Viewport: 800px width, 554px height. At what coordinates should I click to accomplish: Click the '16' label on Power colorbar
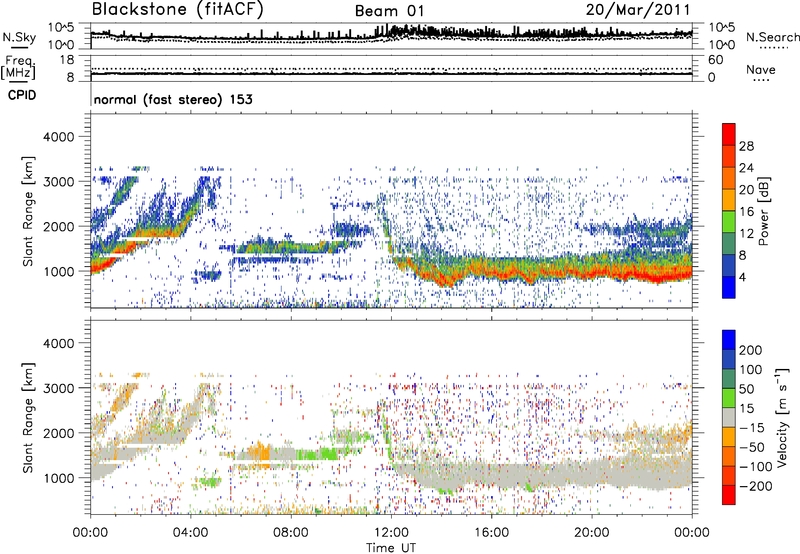tap(746, 212)
